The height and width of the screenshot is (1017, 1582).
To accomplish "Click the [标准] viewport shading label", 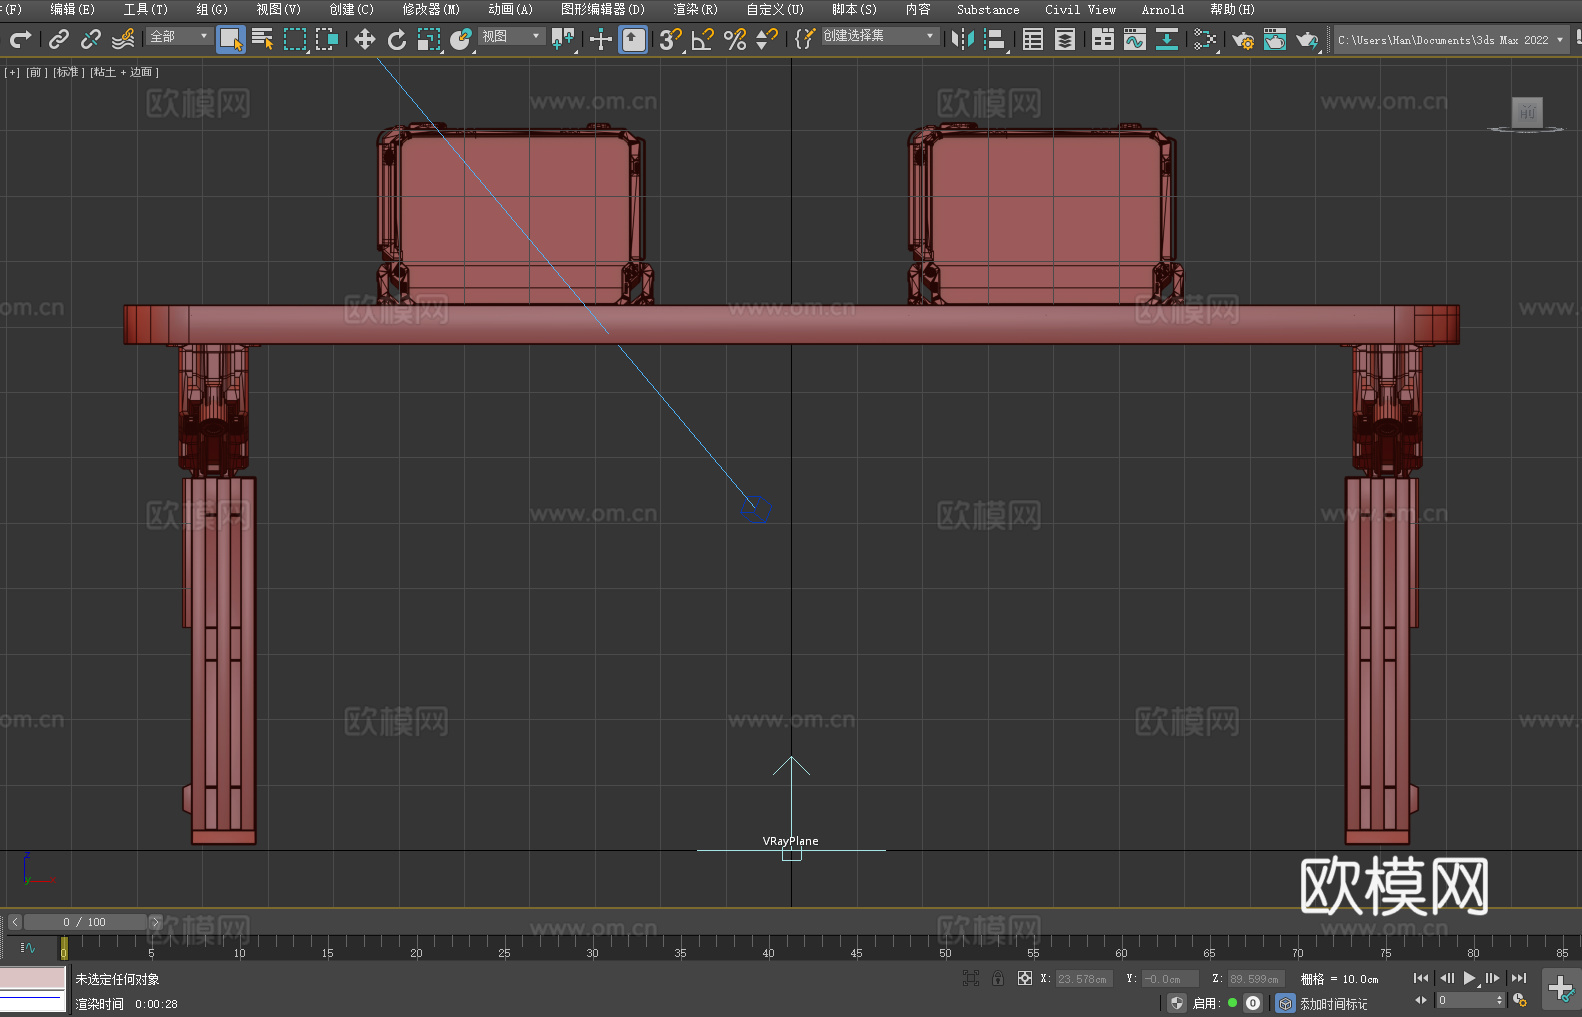I will 68,72.
